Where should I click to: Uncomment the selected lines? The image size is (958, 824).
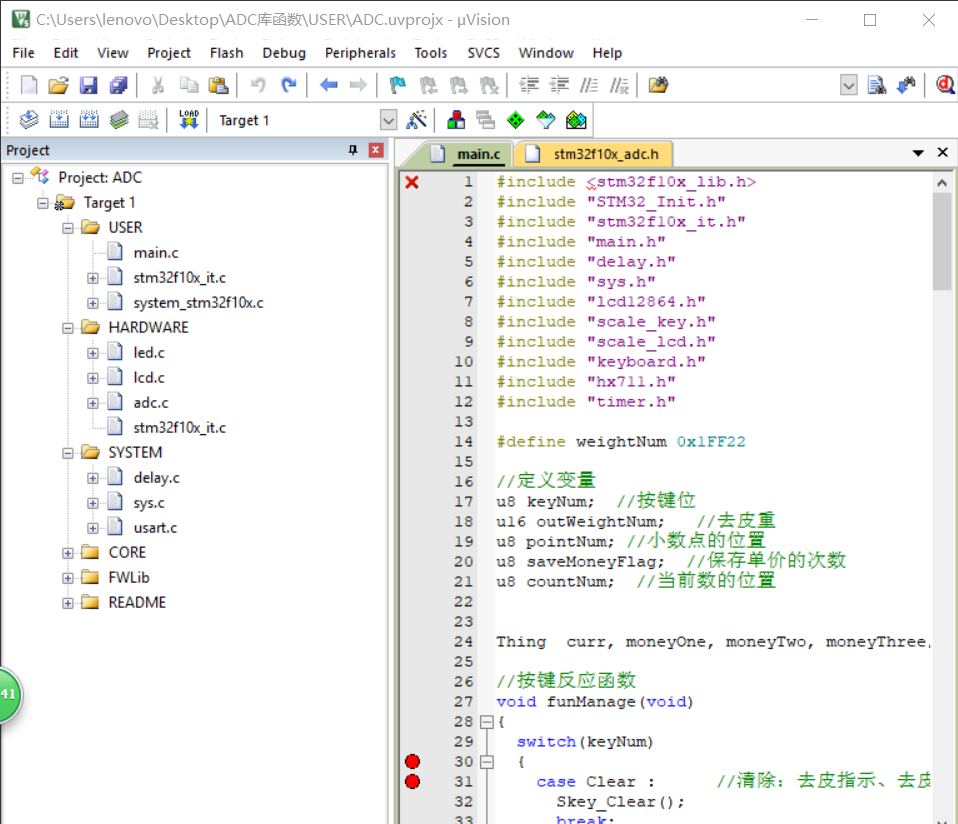click(619, 85)
